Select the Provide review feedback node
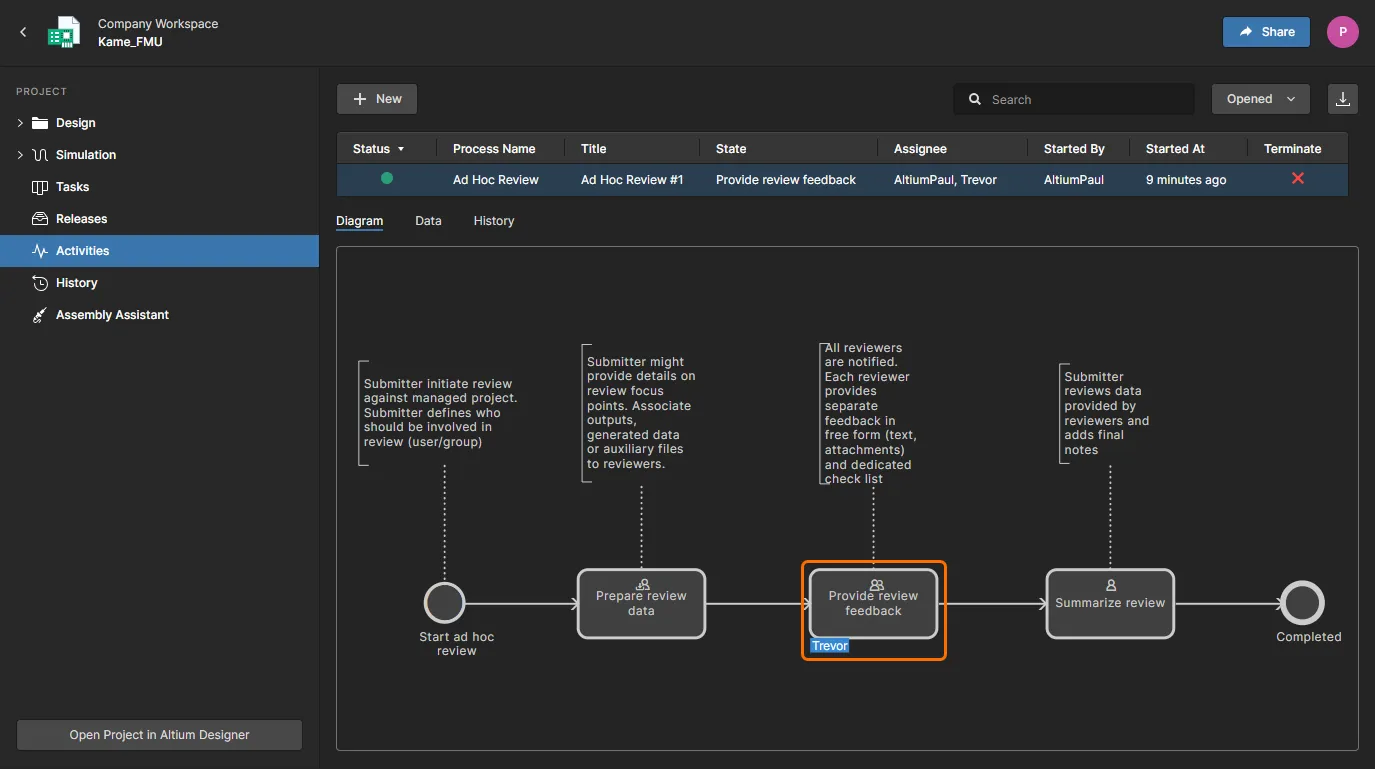Image resolution: width=1375 pixels, height=769 pixels. pyautogui.click(x=873, y=604)
